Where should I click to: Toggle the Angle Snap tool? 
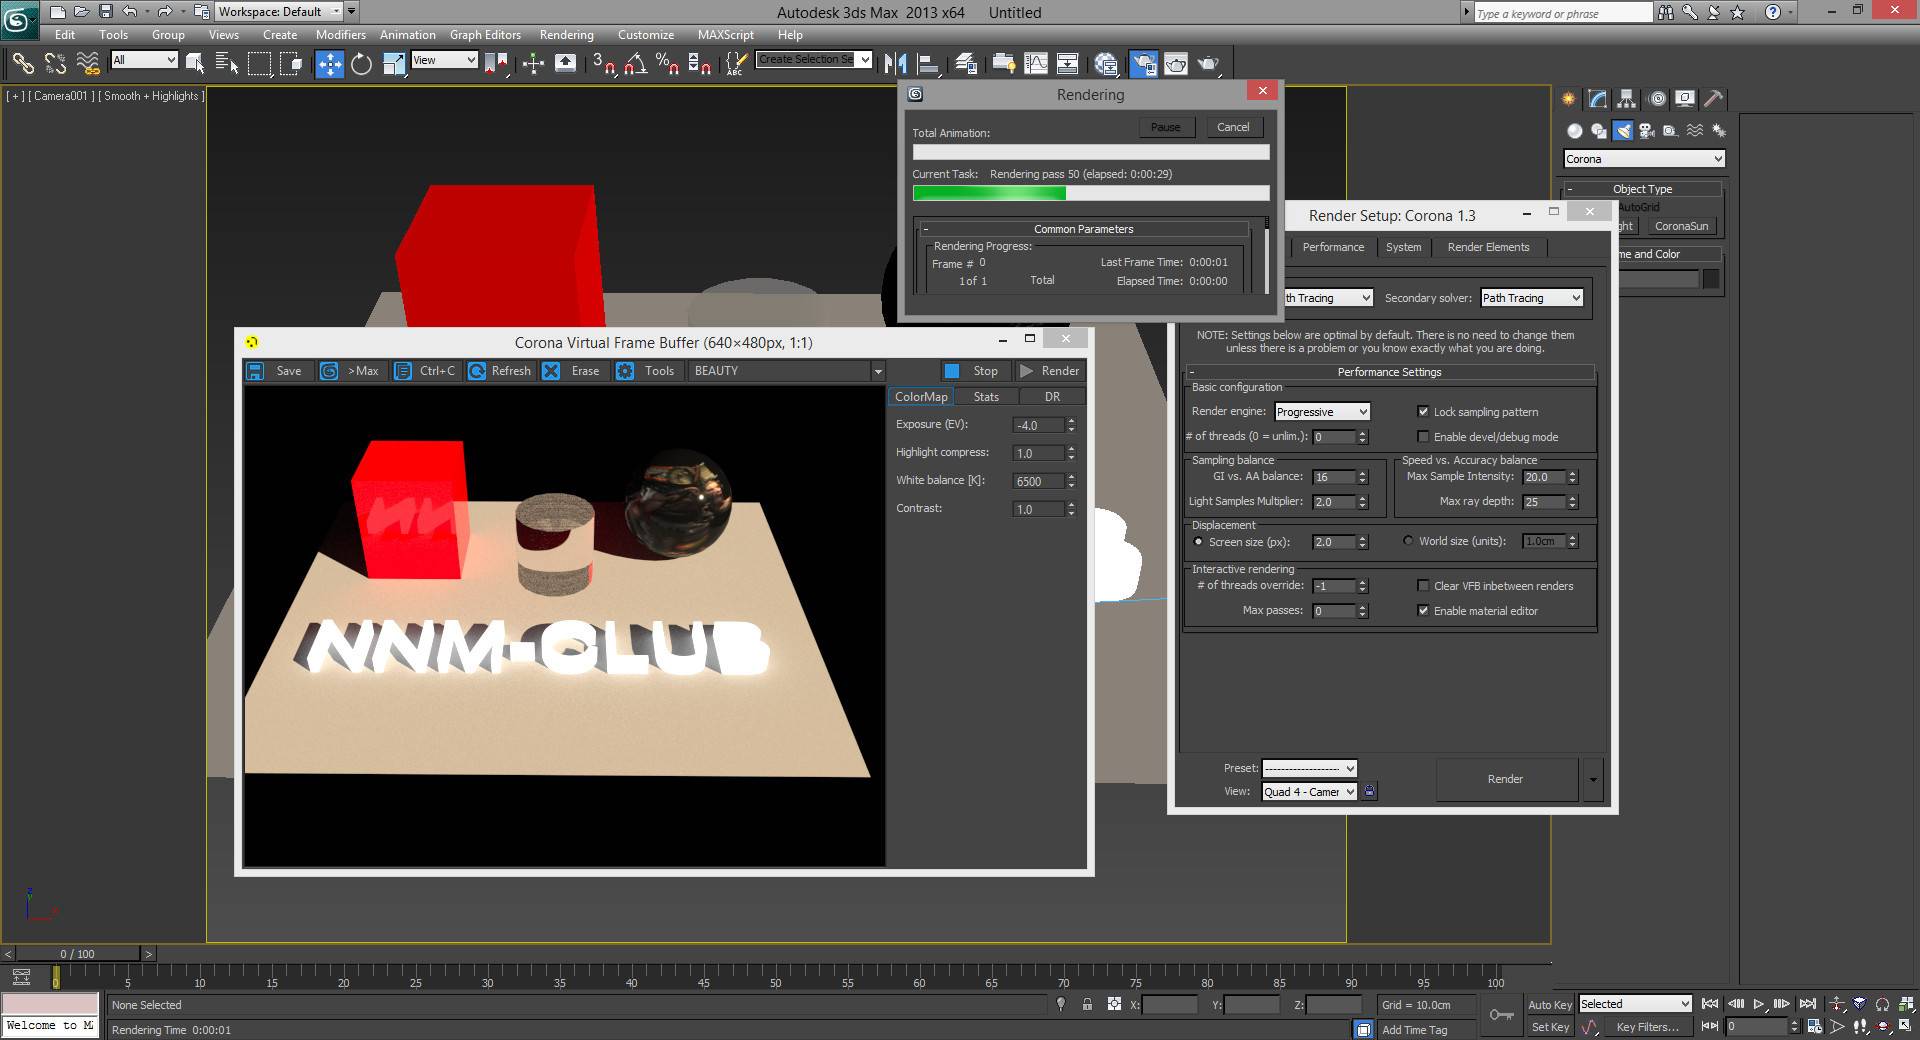tap(635, 64)
